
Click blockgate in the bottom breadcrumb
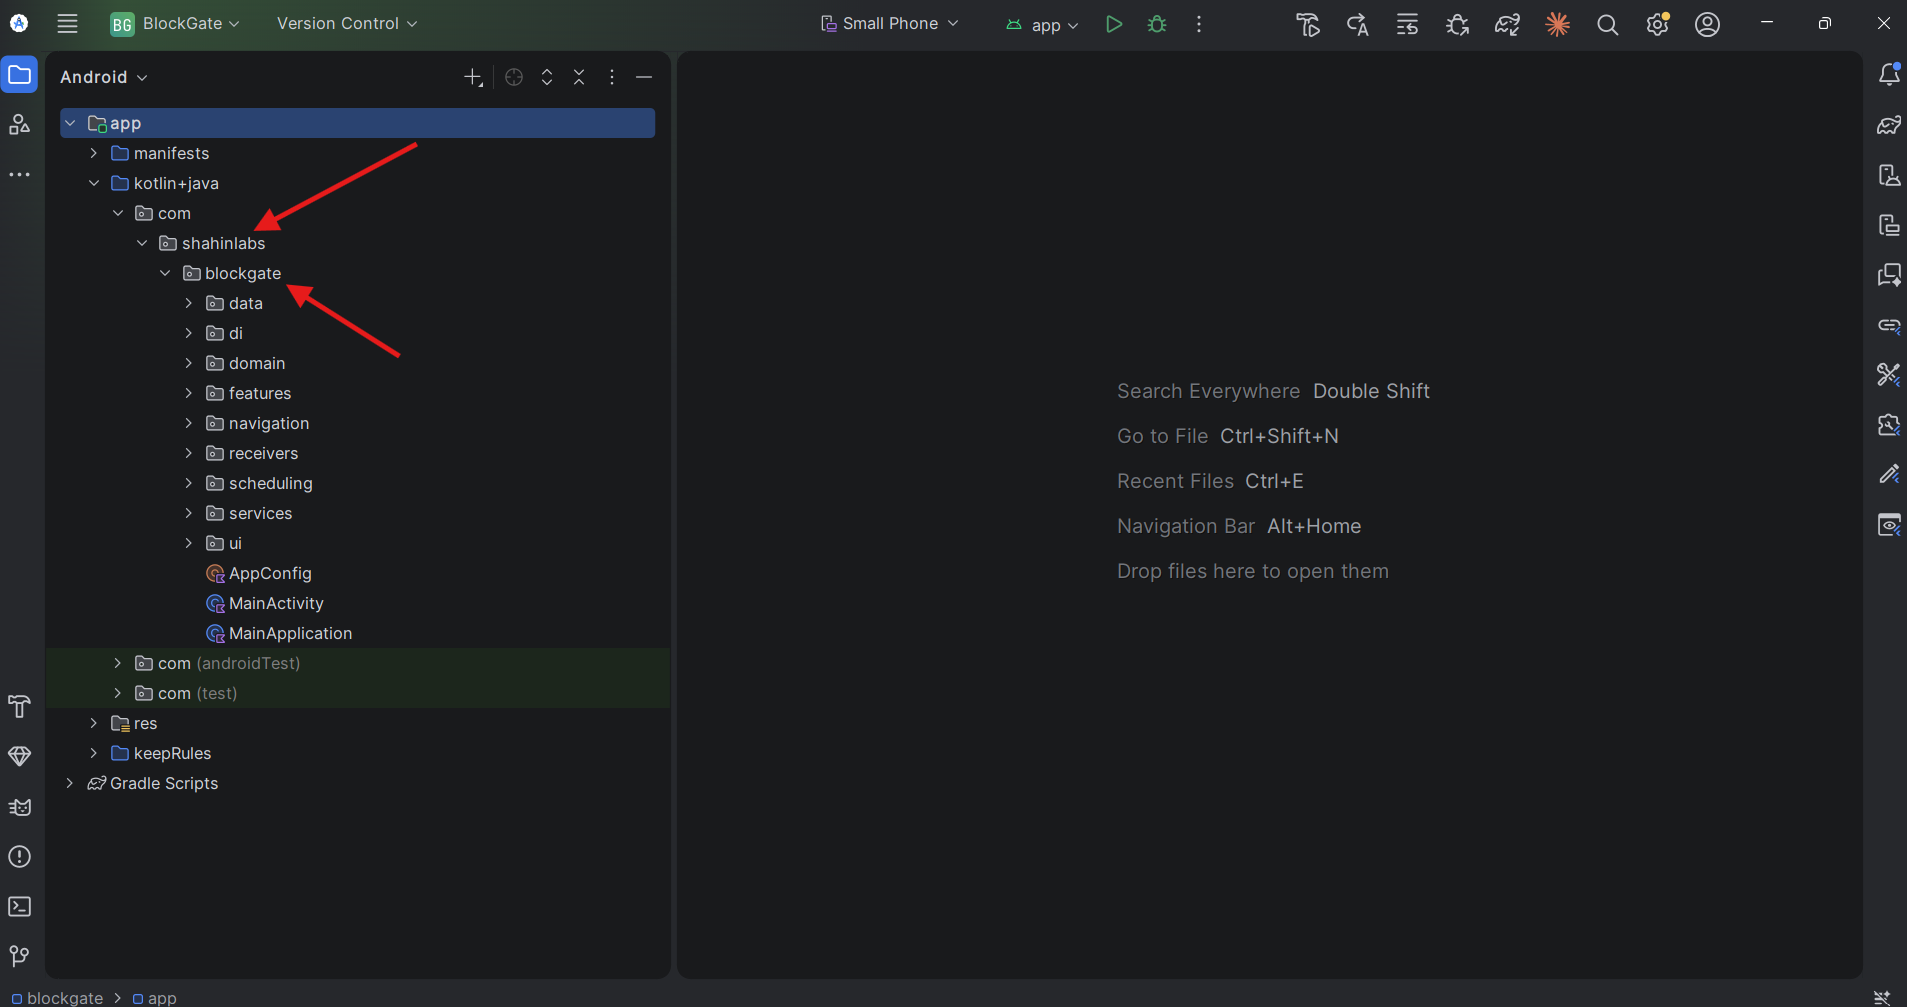tap(58, 998)
